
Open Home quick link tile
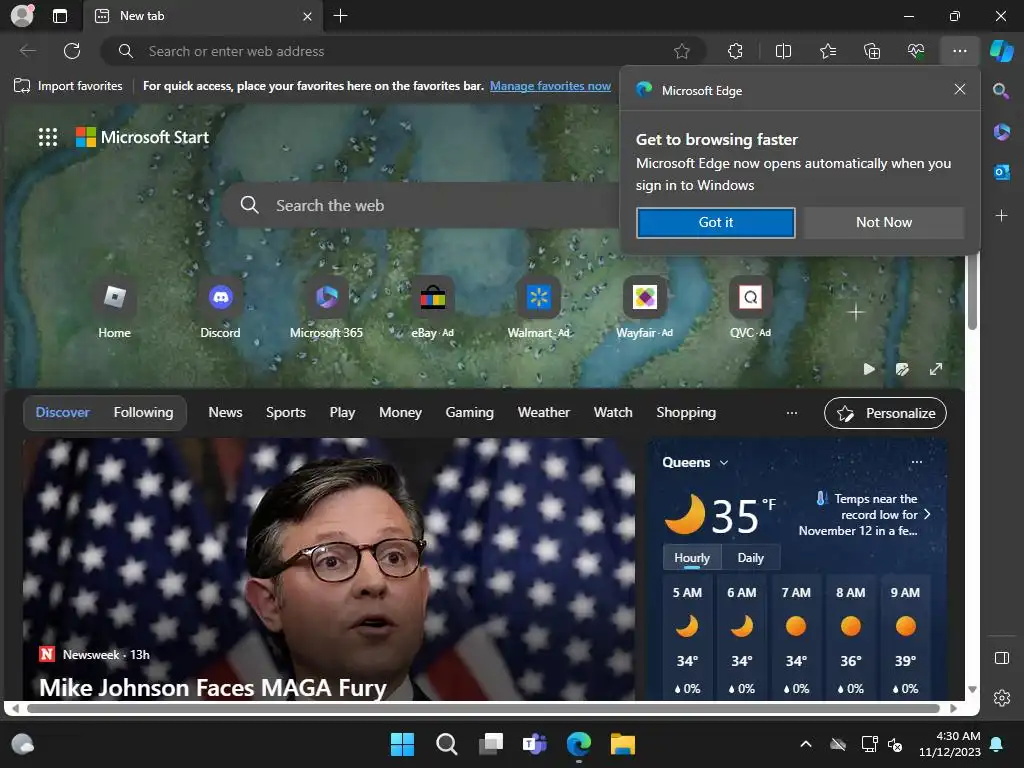click(114, 308)
